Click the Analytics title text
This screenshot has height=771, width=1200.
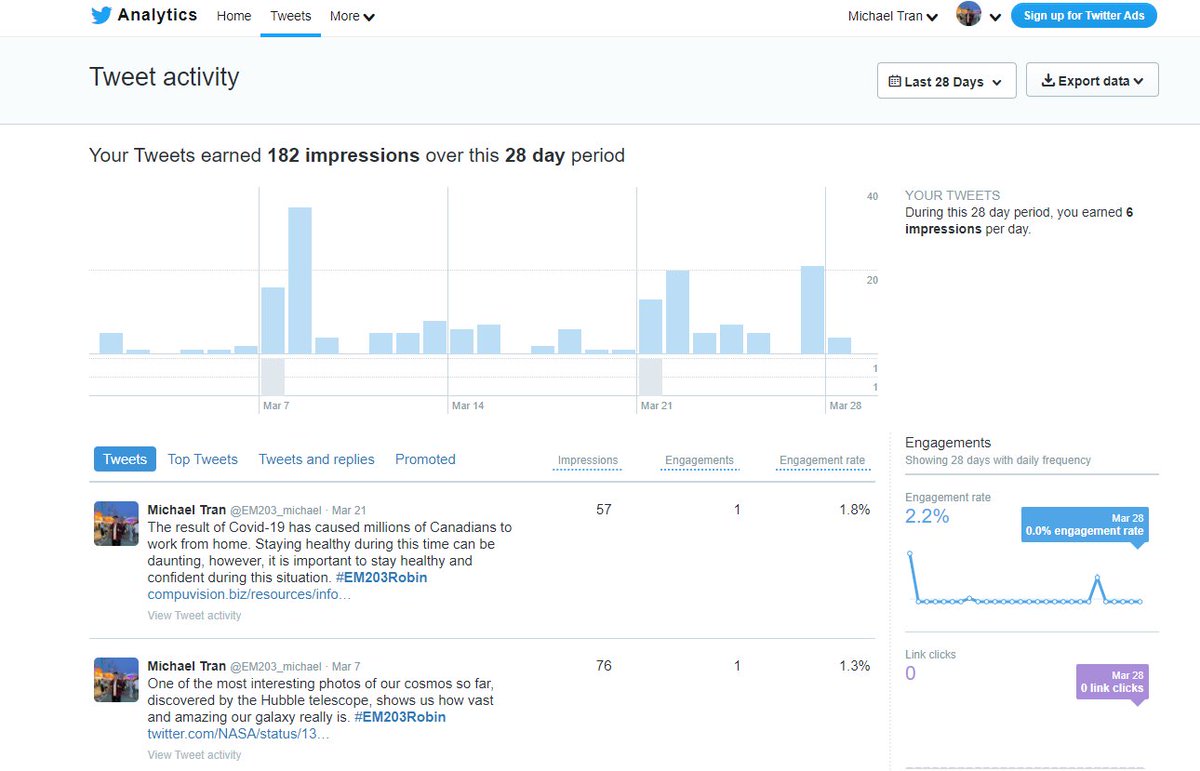click(x=157, y=15)
